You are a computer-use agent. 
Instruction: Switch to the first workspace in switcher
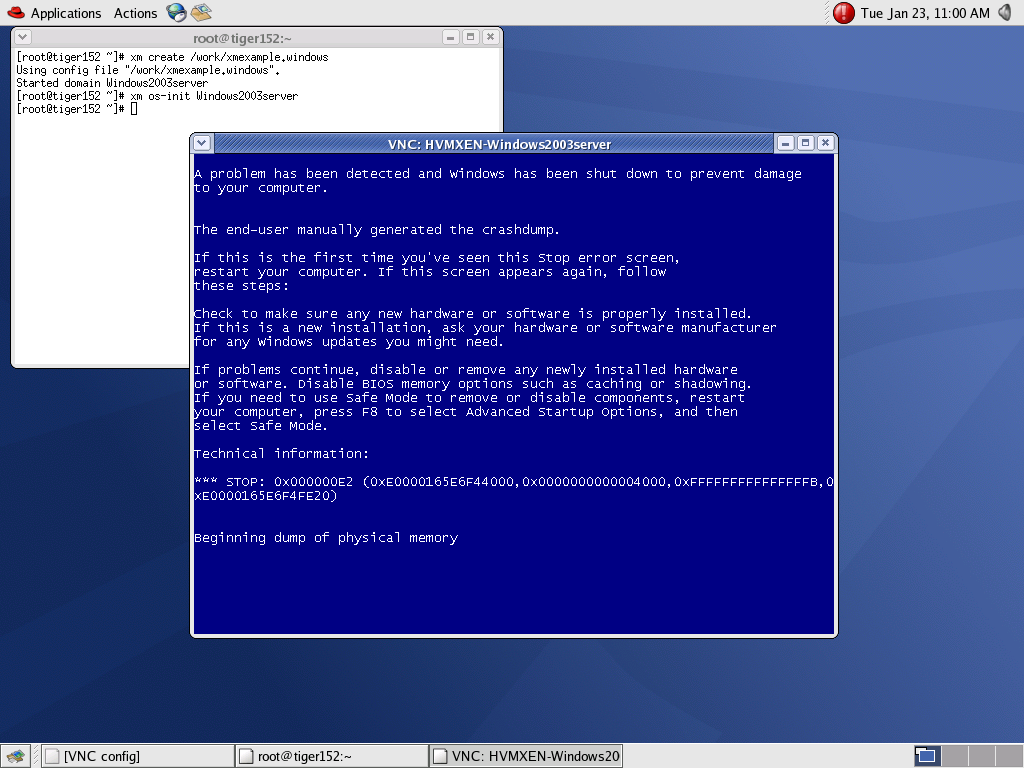pyautogui.click(x=927, y=756)
